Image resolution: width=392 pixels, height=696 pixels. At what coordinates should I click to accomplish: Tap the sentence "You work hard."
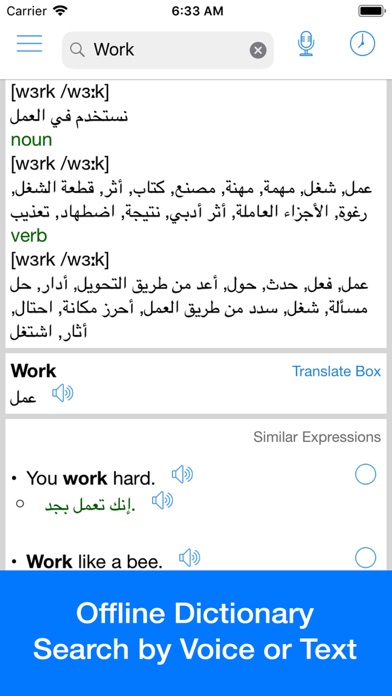91,478
